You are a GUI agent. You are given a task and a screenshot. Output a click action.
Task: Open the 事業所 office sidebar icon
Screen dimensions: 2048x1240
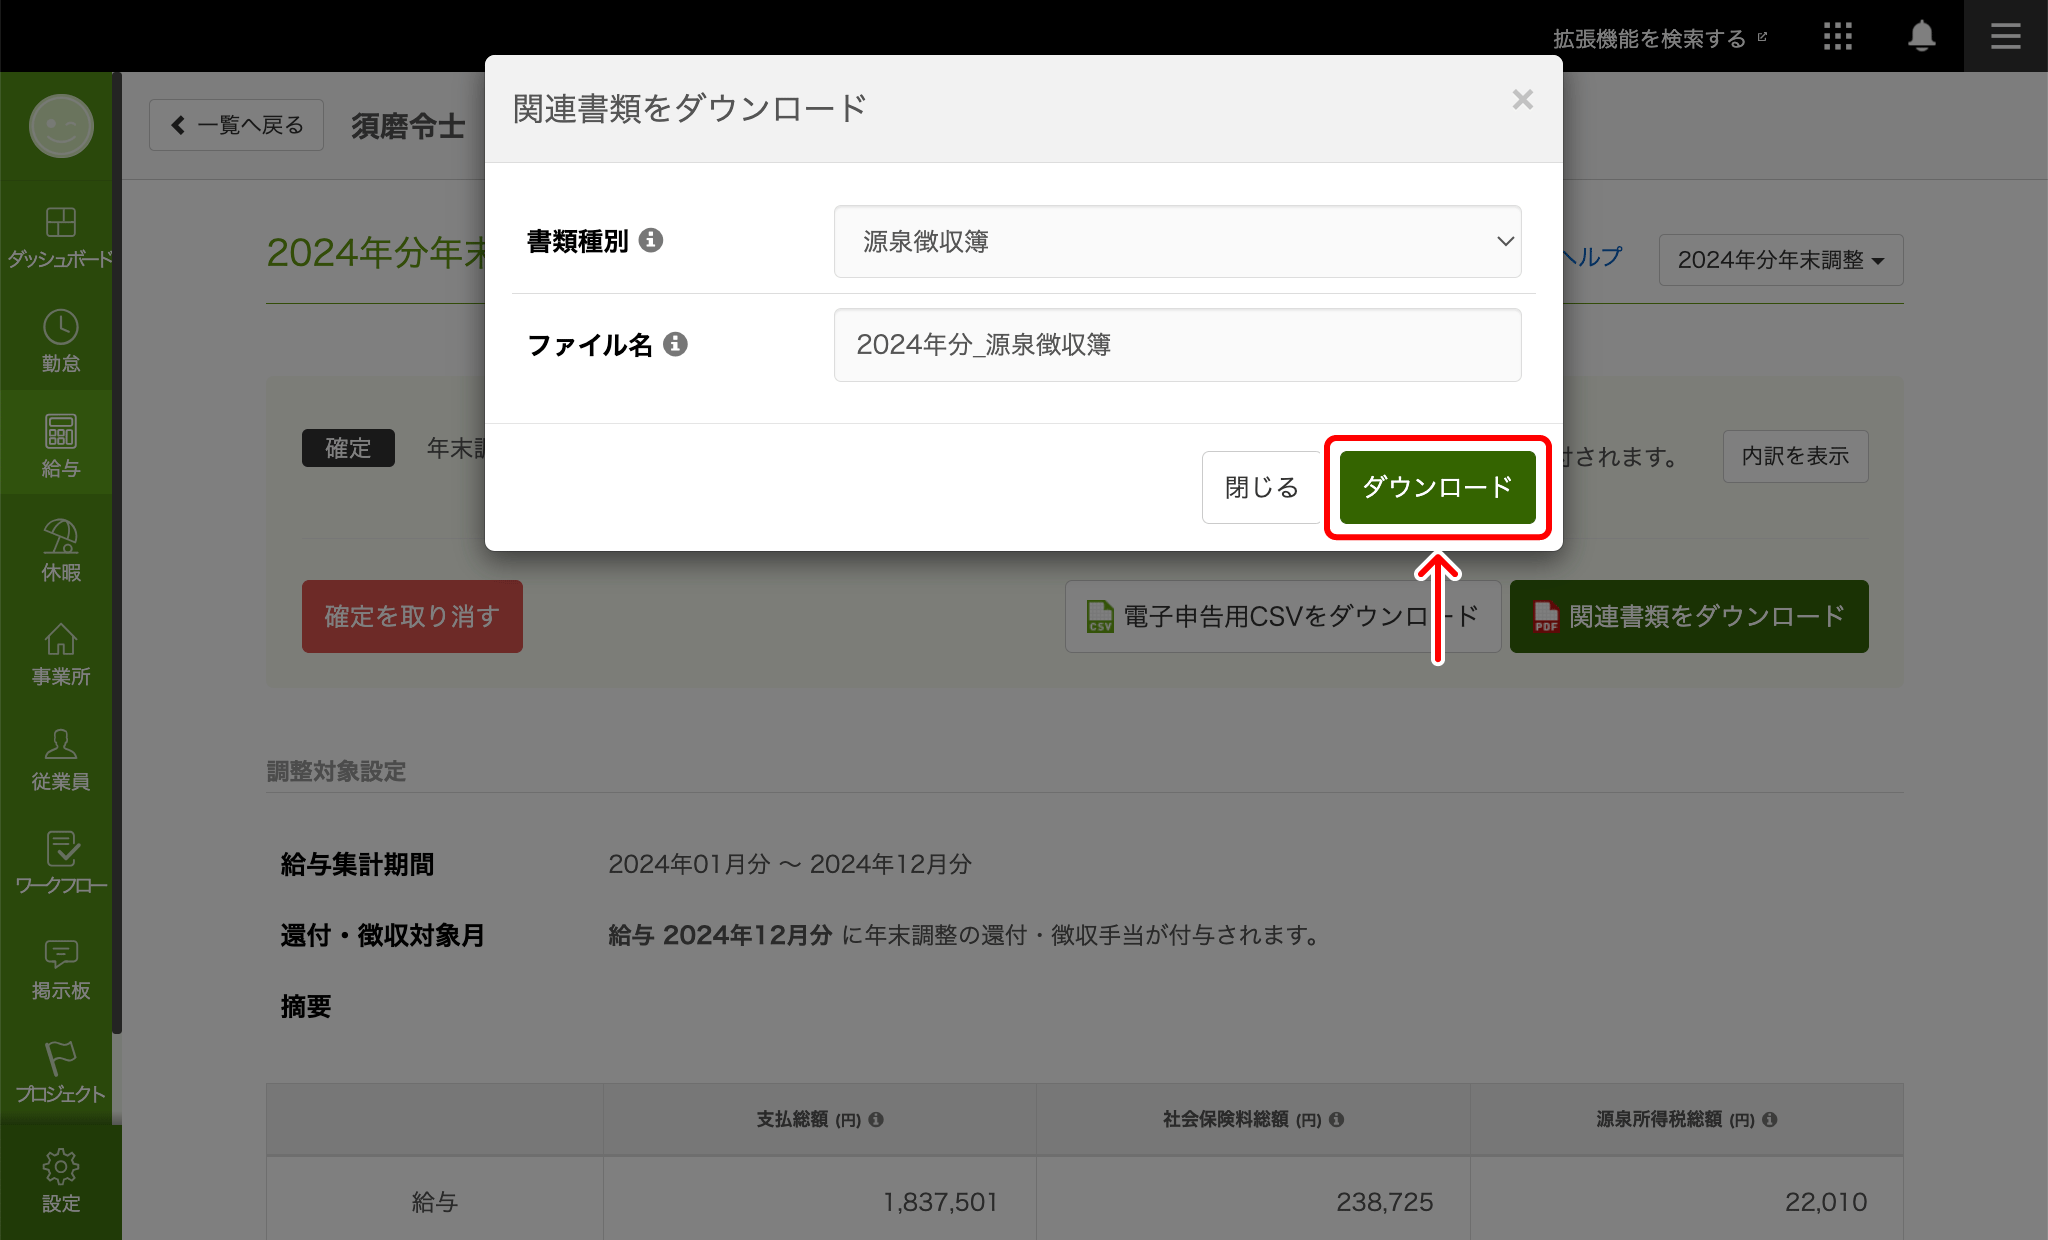point(60,654)
